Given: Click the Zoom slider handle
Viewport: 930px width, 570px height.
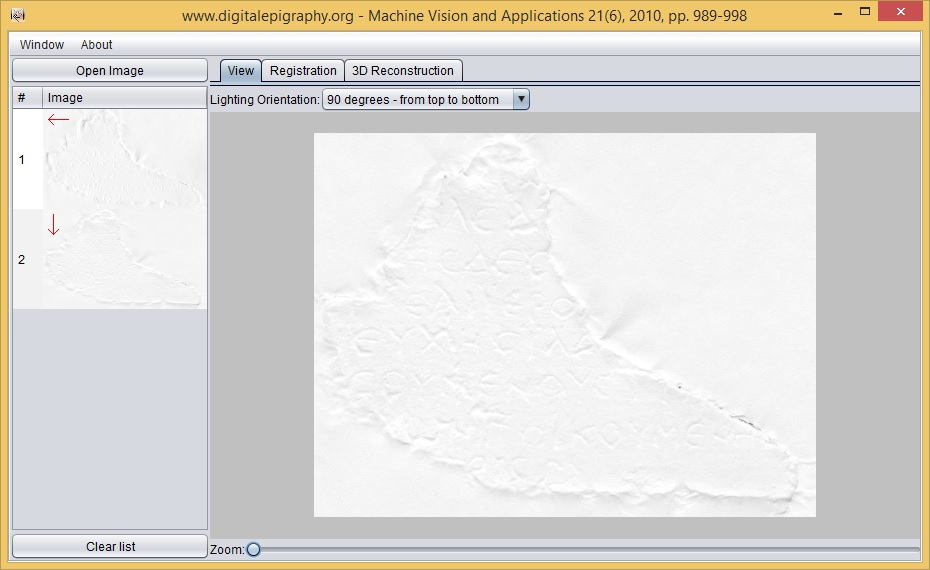Looking at the screenshot, I should coord(253,549).
